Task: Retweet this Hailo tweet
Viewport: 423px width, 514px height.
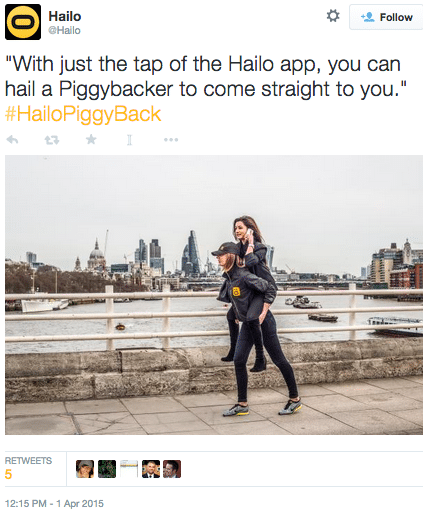Action: [52, 140]
